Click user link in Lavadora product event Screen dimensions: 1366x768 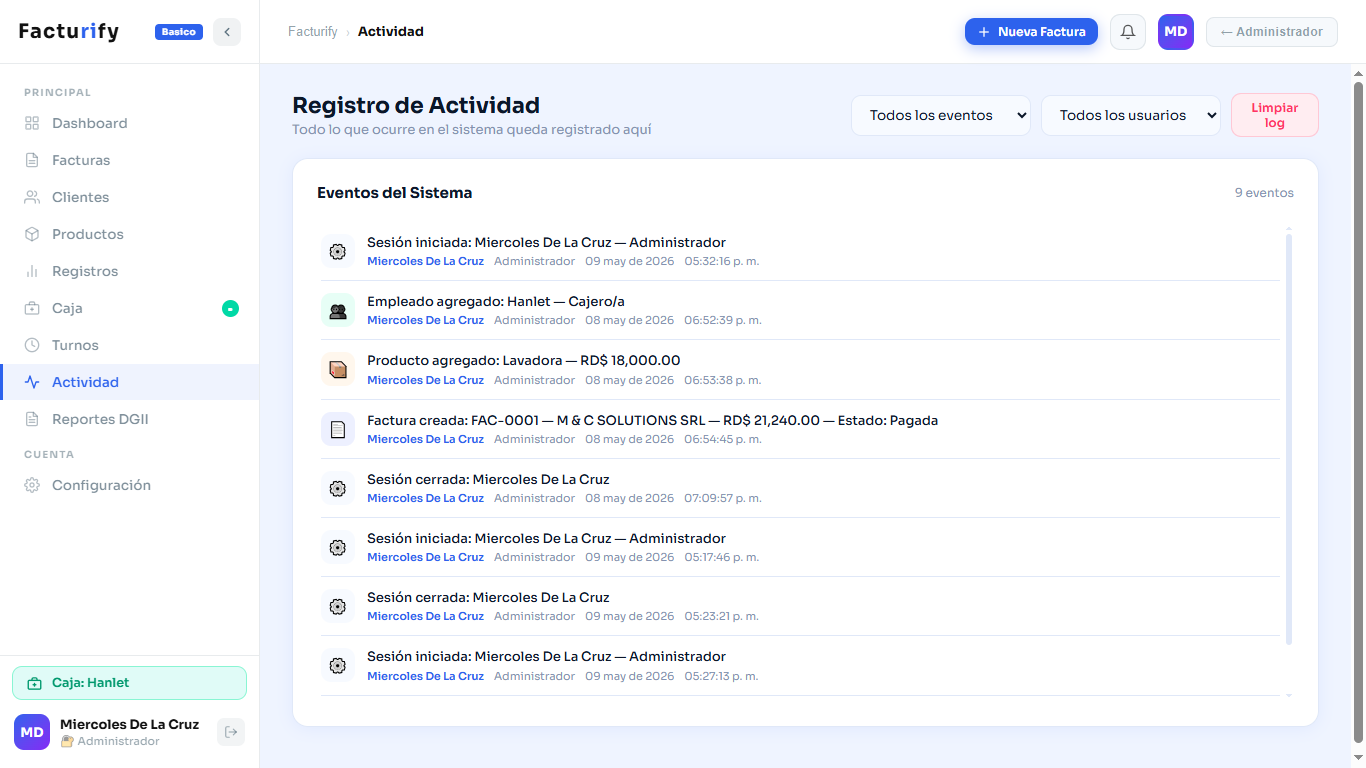coord(425,380)
